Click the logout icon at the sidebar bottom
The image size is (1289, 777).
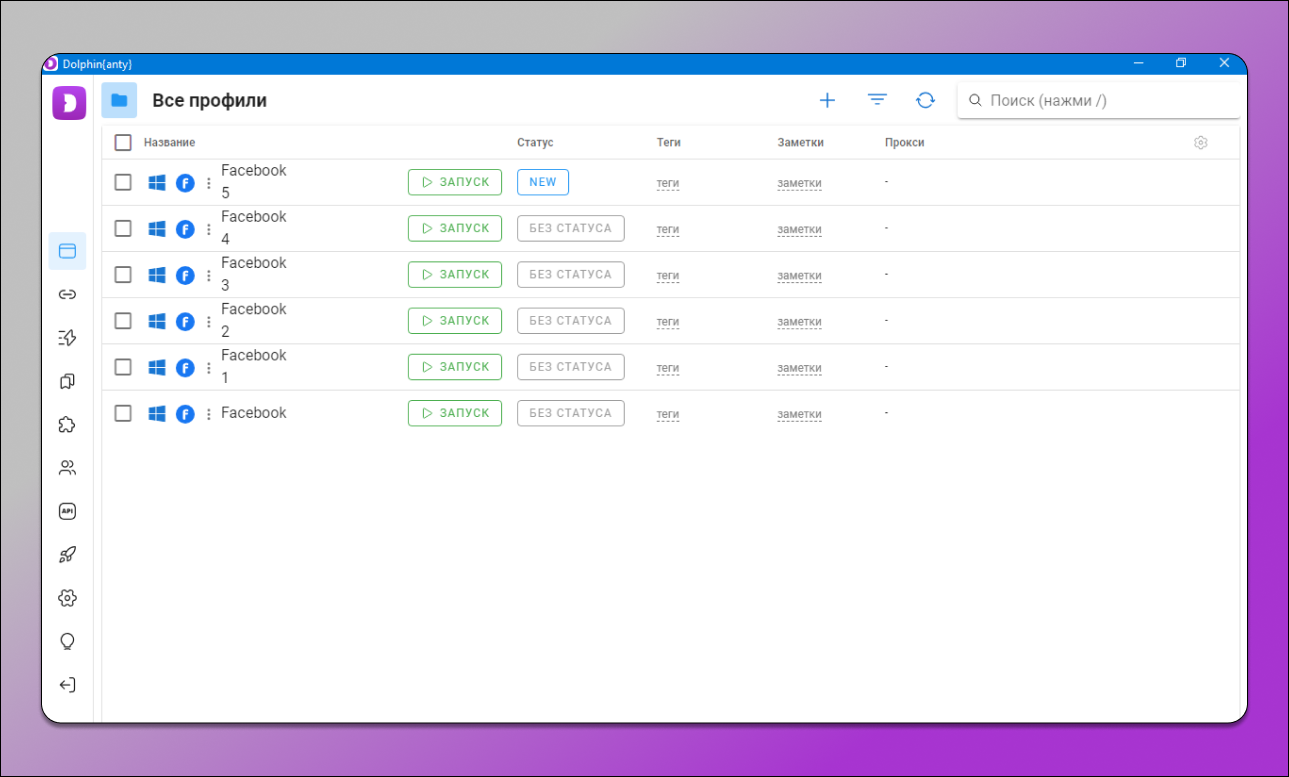pyautogui.click(x=67, y=685)
